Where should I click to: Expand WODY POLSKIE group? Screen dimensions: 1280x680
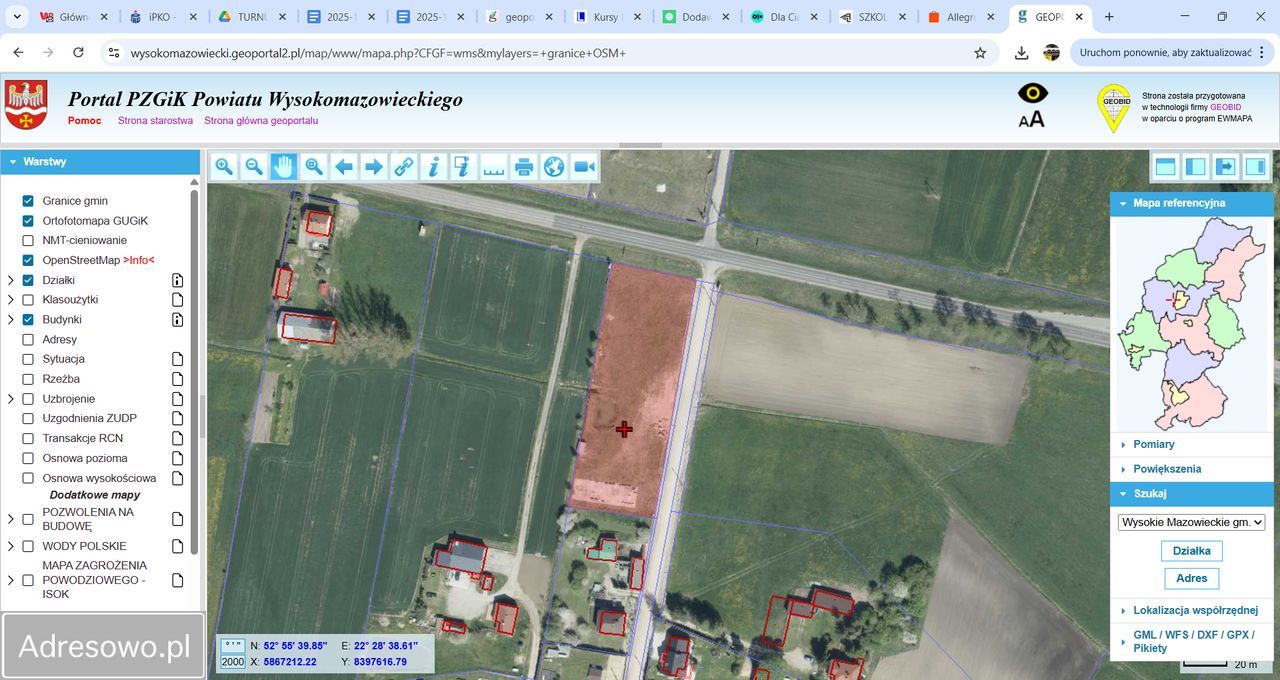(x=11, y=546)
